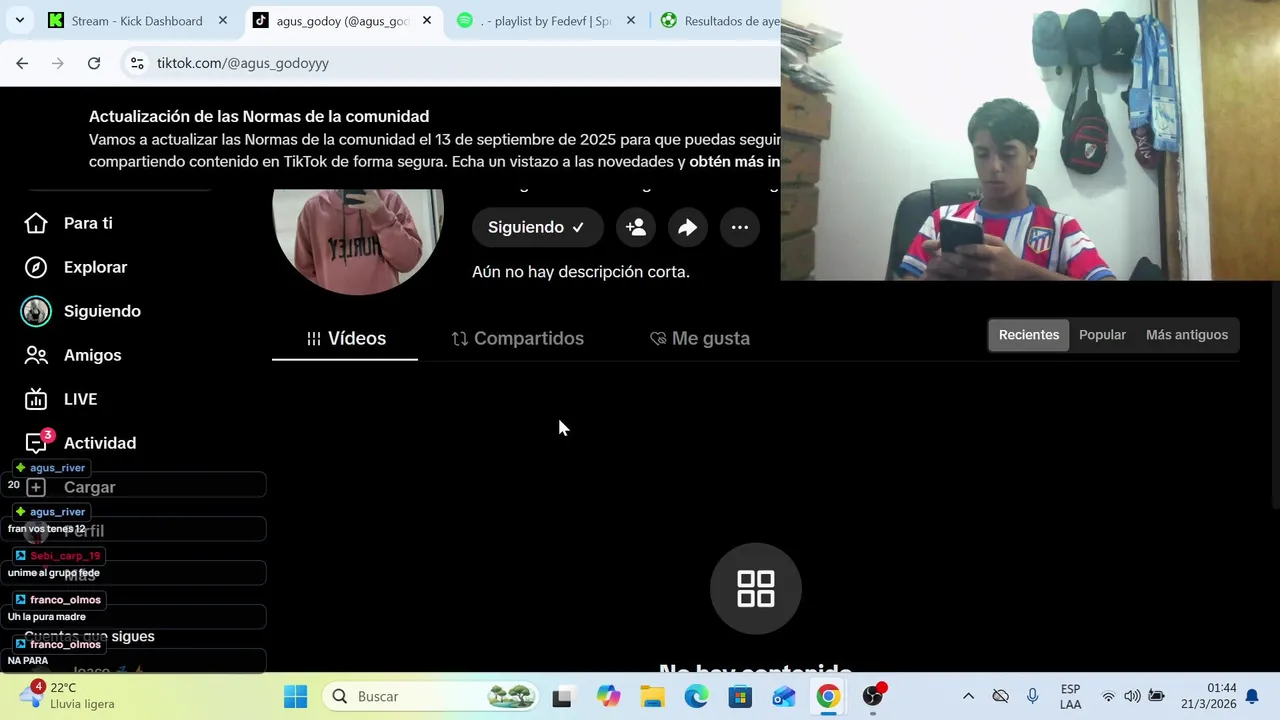Click the profile avatar picture
The height and width of the screenshot is (720, 1280).
pyautogui.click(x=358, y=240)
